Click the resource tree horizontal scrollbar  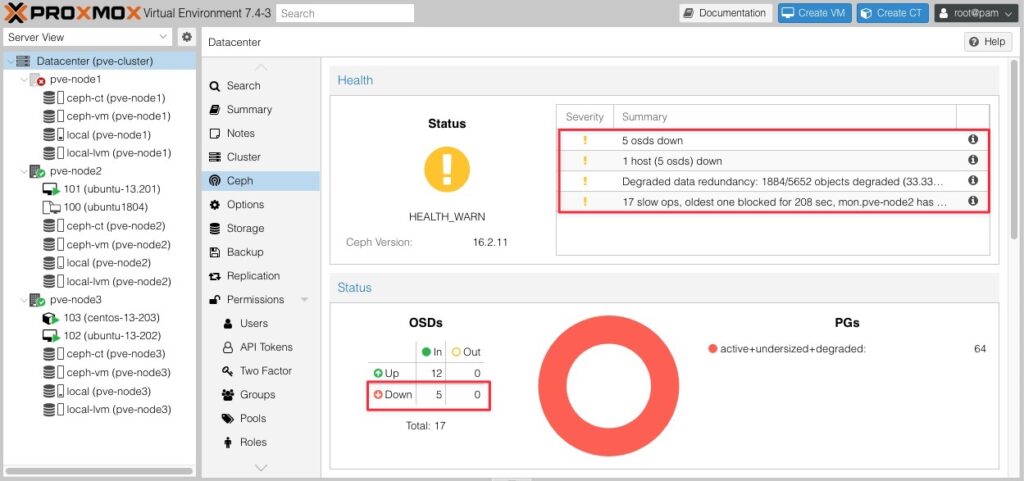(x=99, y=471)
